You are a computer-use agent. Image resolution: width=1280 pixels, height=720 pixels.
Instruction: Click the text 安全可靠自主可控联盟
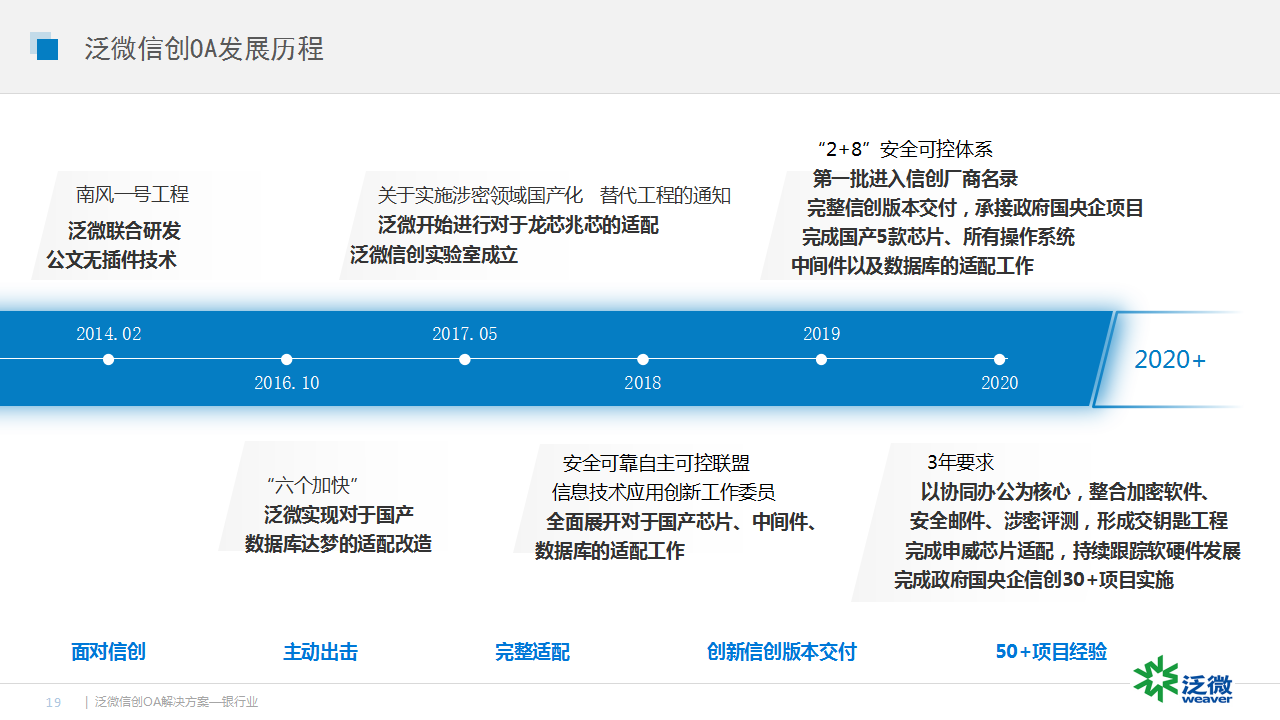(656, 463)
